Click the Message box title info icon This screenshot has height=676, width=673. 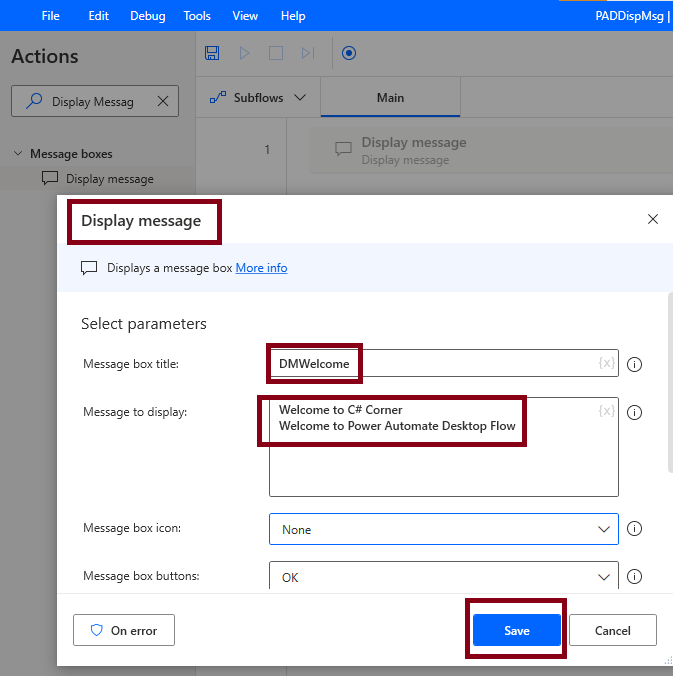tap(634, 364)
